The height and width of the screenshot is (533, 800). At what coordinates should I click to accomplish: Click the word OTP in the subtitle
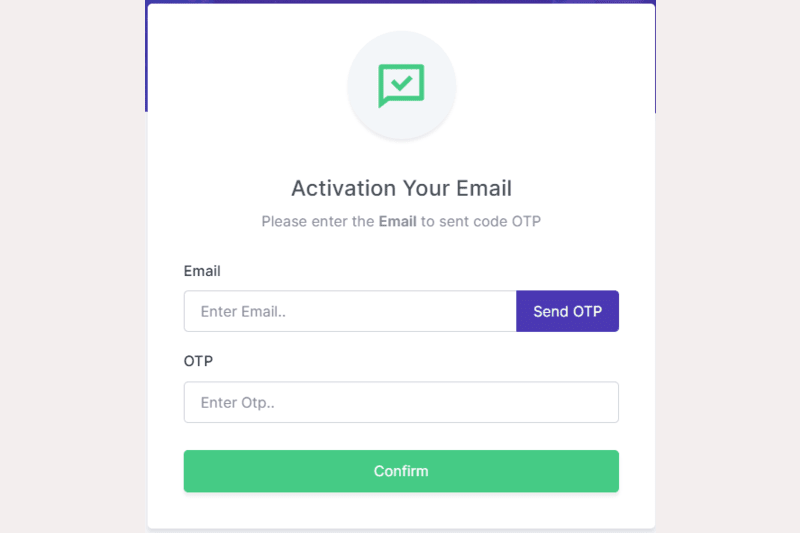(526, 221)
